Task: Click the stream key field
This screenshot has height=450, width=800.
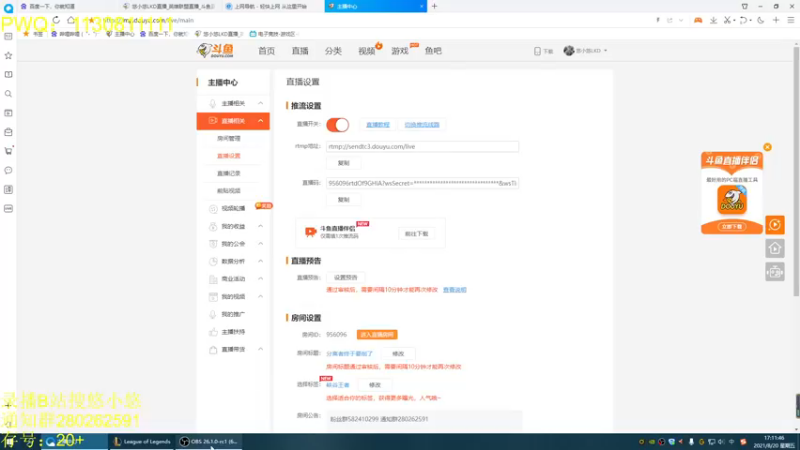Action: (422, 183)
